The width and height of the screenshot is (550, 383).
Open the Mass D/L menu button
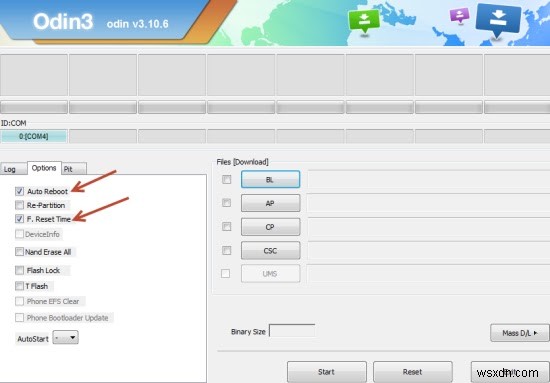tap(519, 333)
